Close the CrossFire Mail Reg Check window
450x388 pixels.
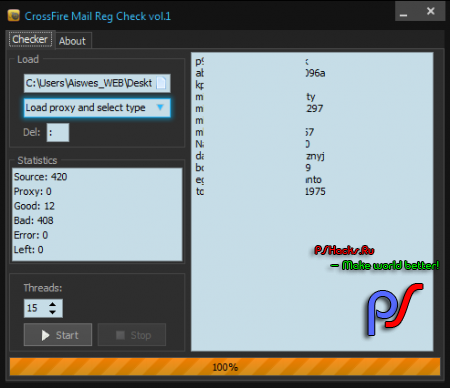point(430,11)
